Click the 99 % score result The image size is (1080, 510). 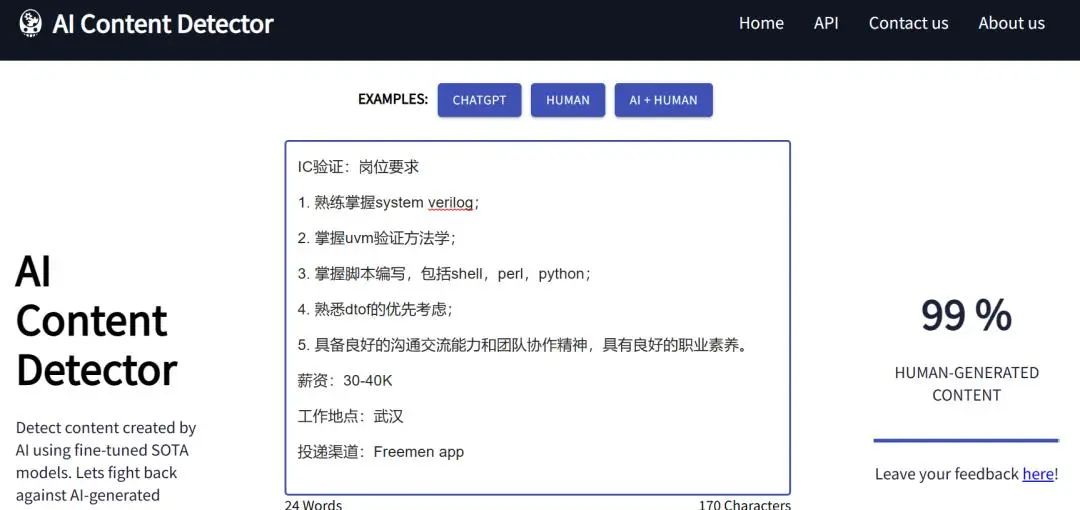click(966, 316)
